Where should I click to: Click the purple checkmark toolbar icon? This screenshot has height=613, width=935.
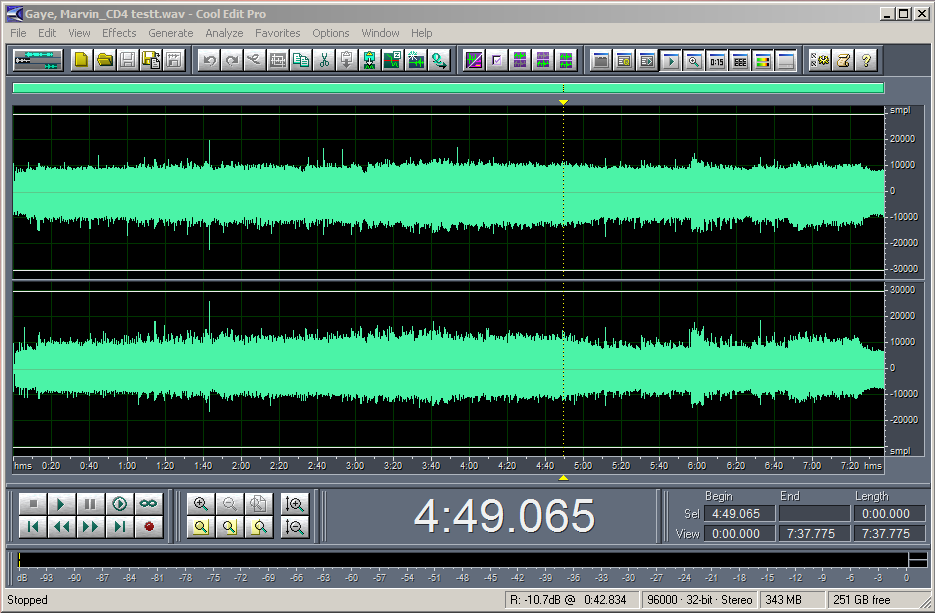[x=497, y=60]
